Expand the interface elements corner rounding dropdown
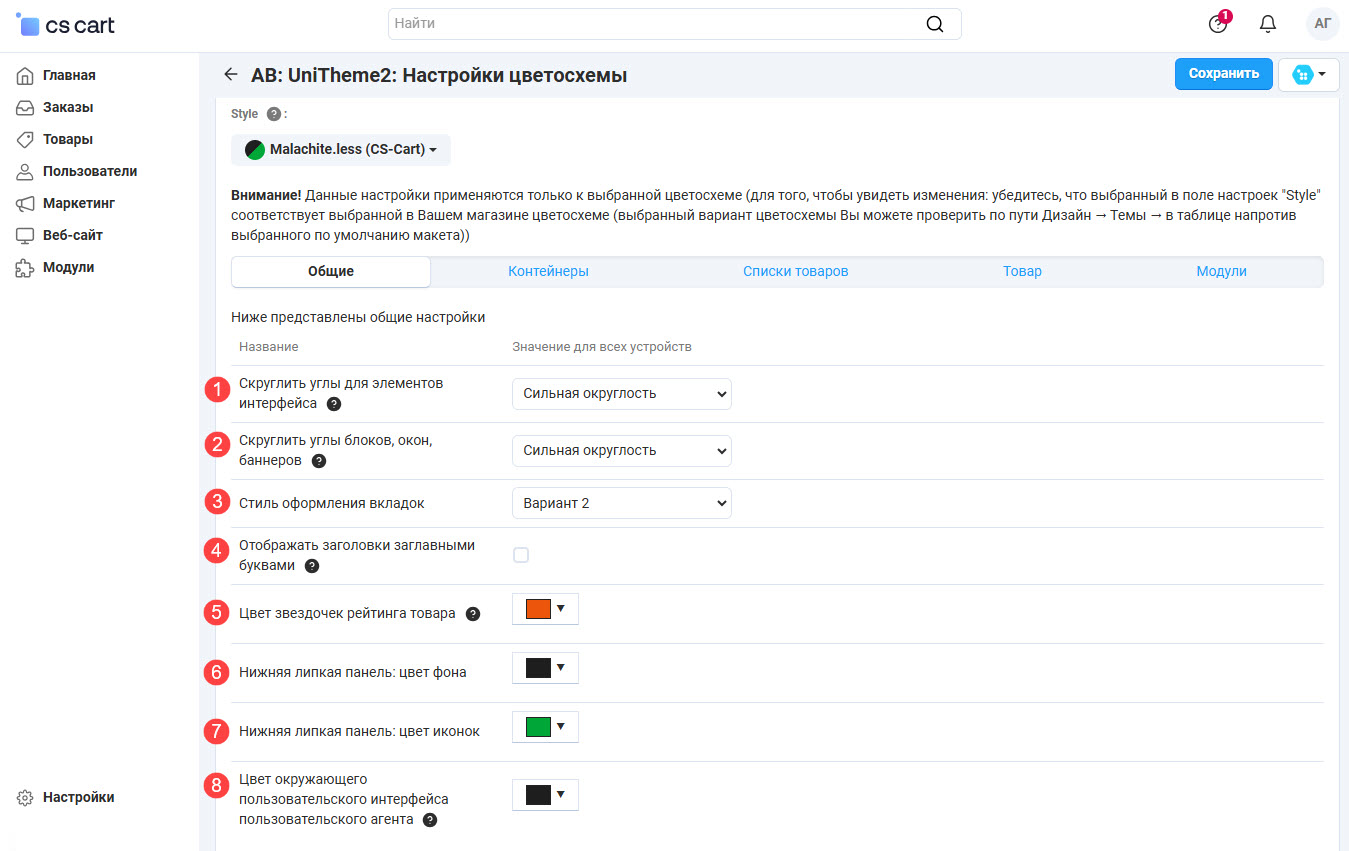The image size is (1349, 851). [621, 394]
